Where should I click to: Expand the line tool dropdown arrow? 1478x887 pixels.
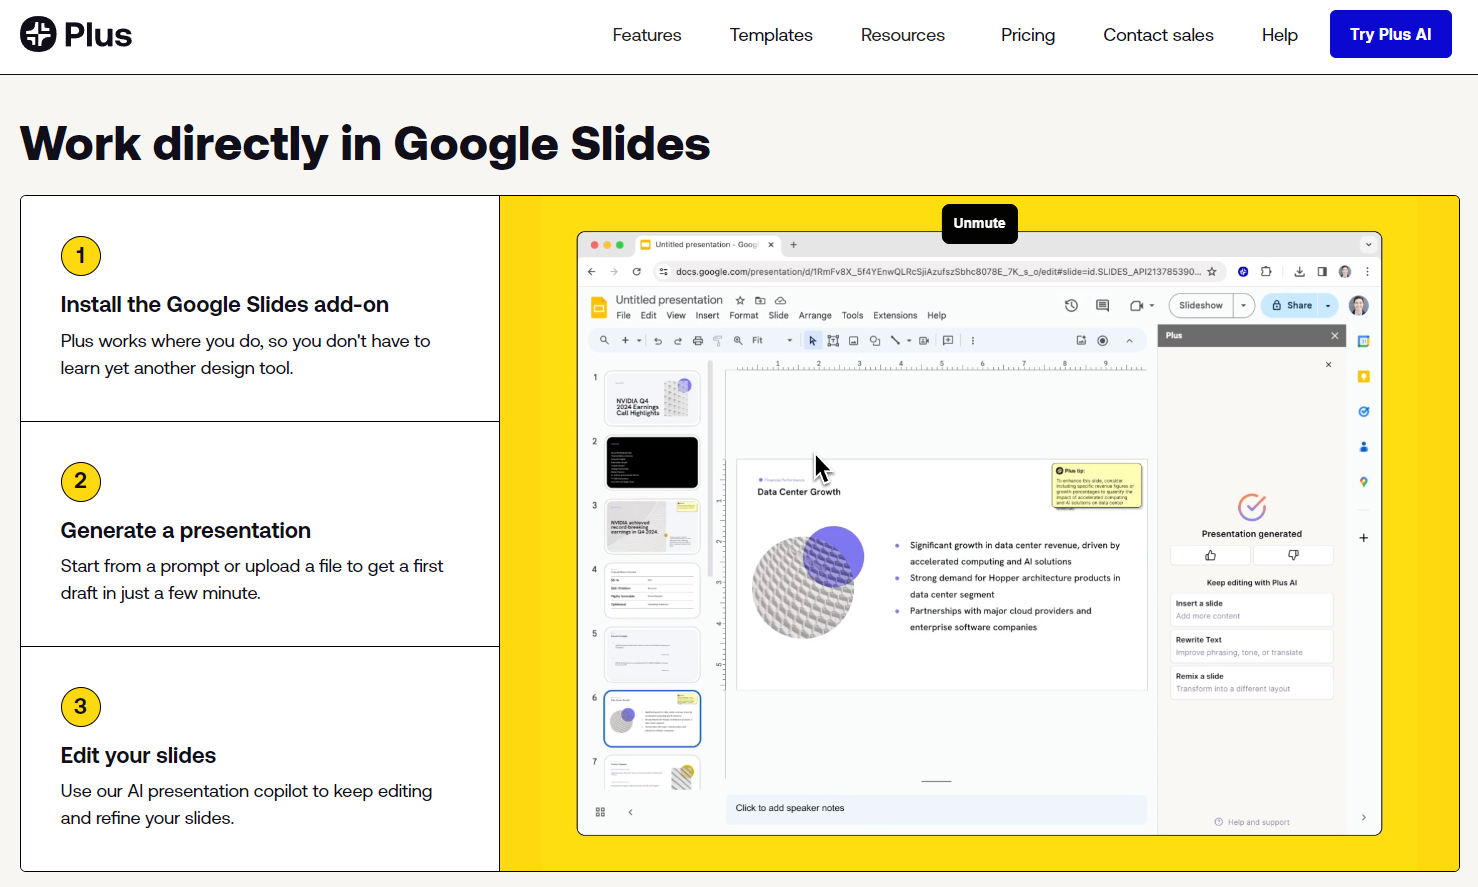click(909, 341)
